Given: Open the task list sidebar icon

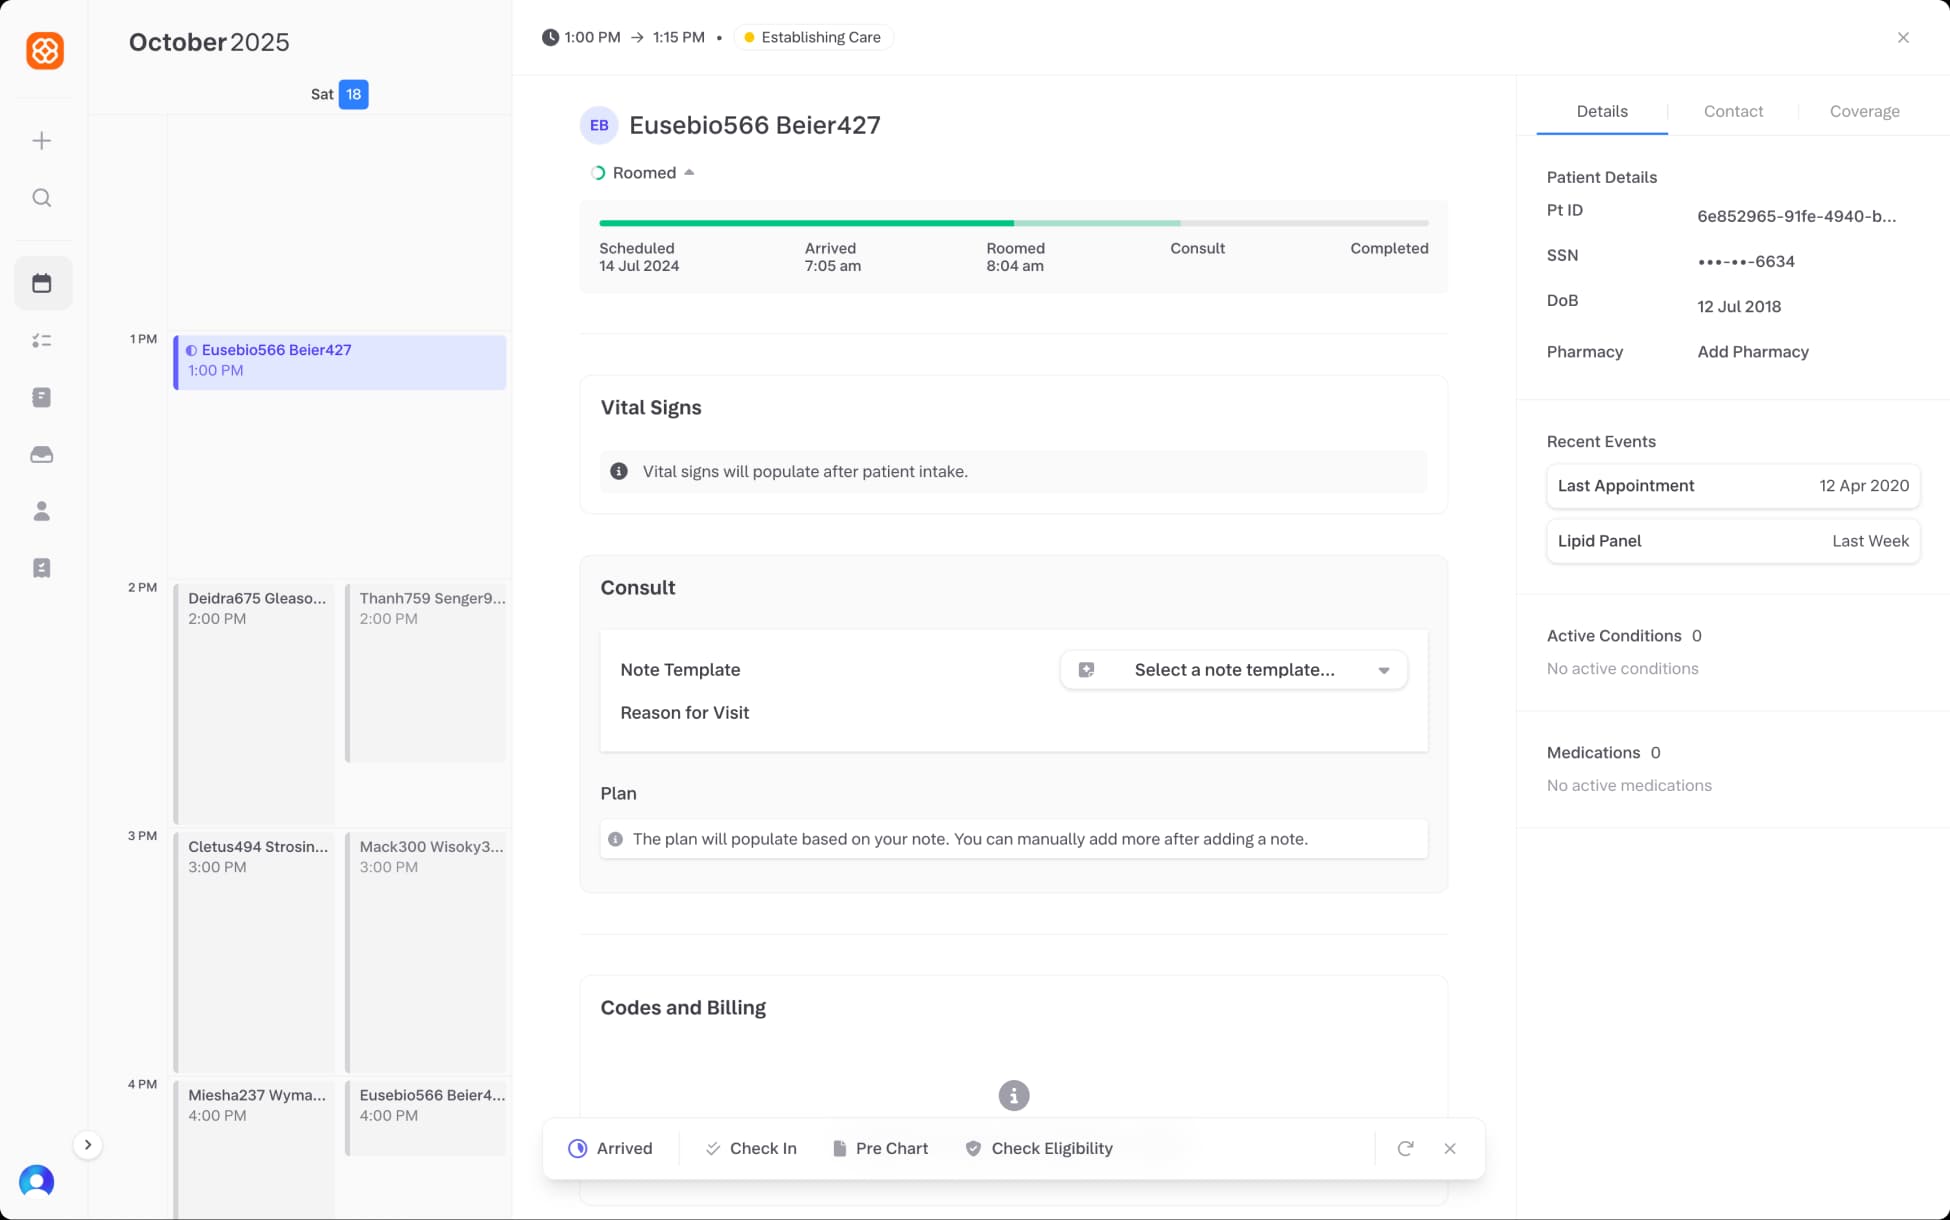Looking at the screenshot, I should coord(42,341).
